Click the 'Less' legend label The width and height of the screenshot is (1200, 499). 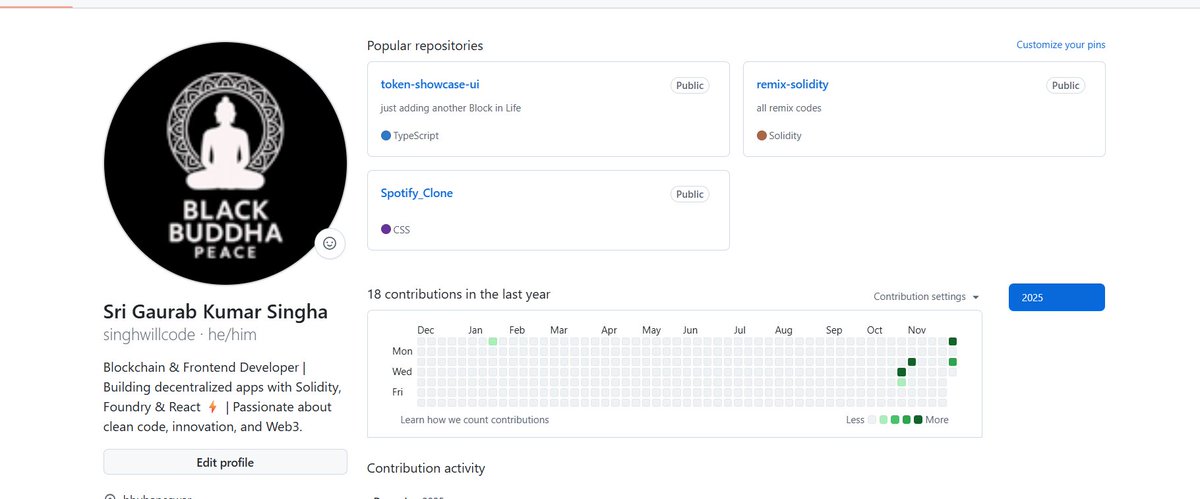click(855, 420)
